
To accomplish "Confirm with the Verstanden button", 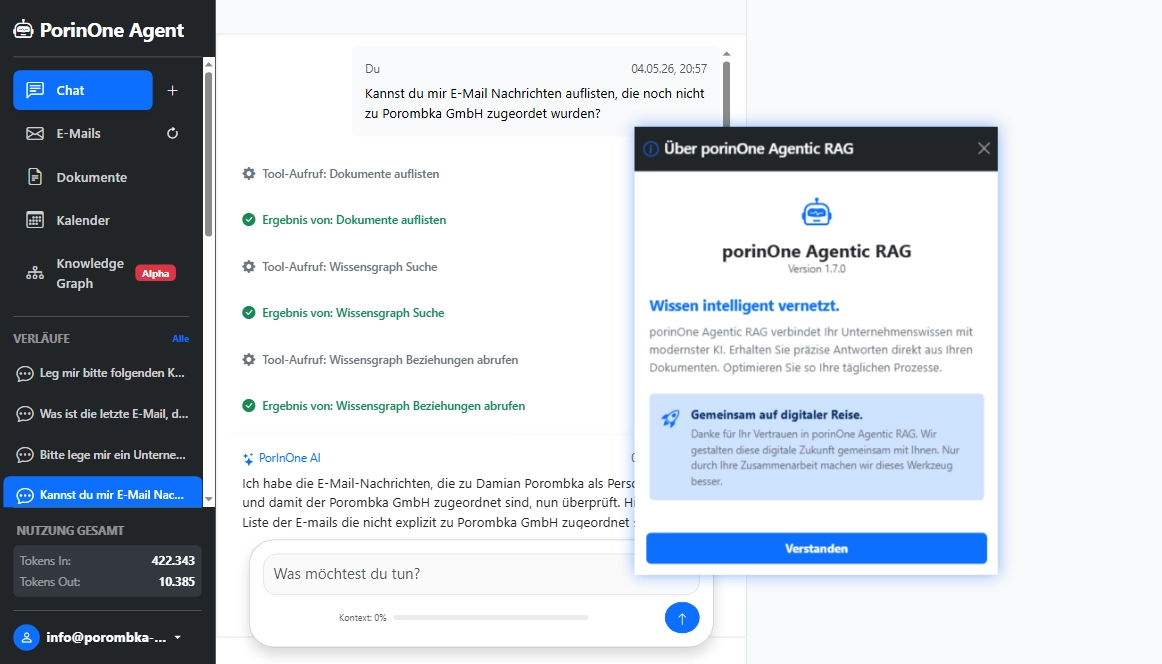I will 816,548.
